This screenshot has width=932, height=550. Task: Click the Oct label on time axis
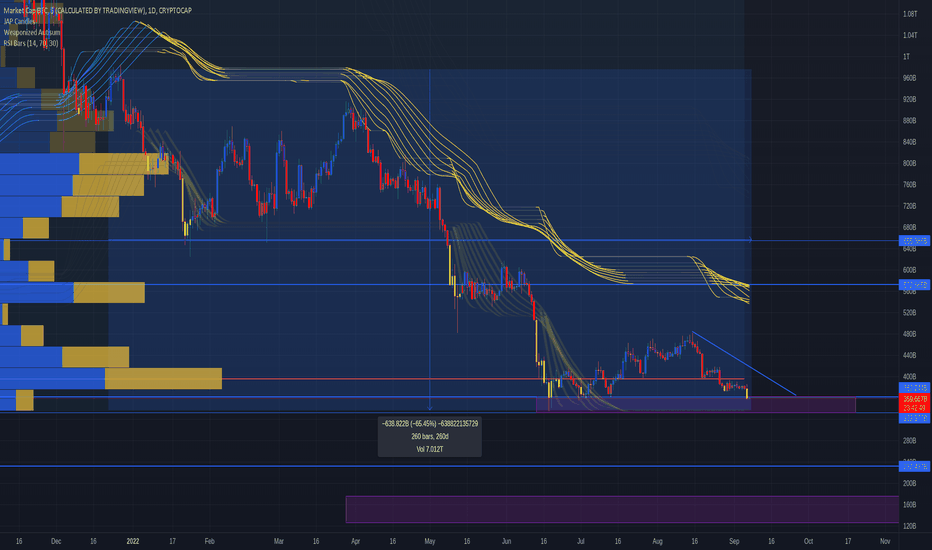pos(808,541)
